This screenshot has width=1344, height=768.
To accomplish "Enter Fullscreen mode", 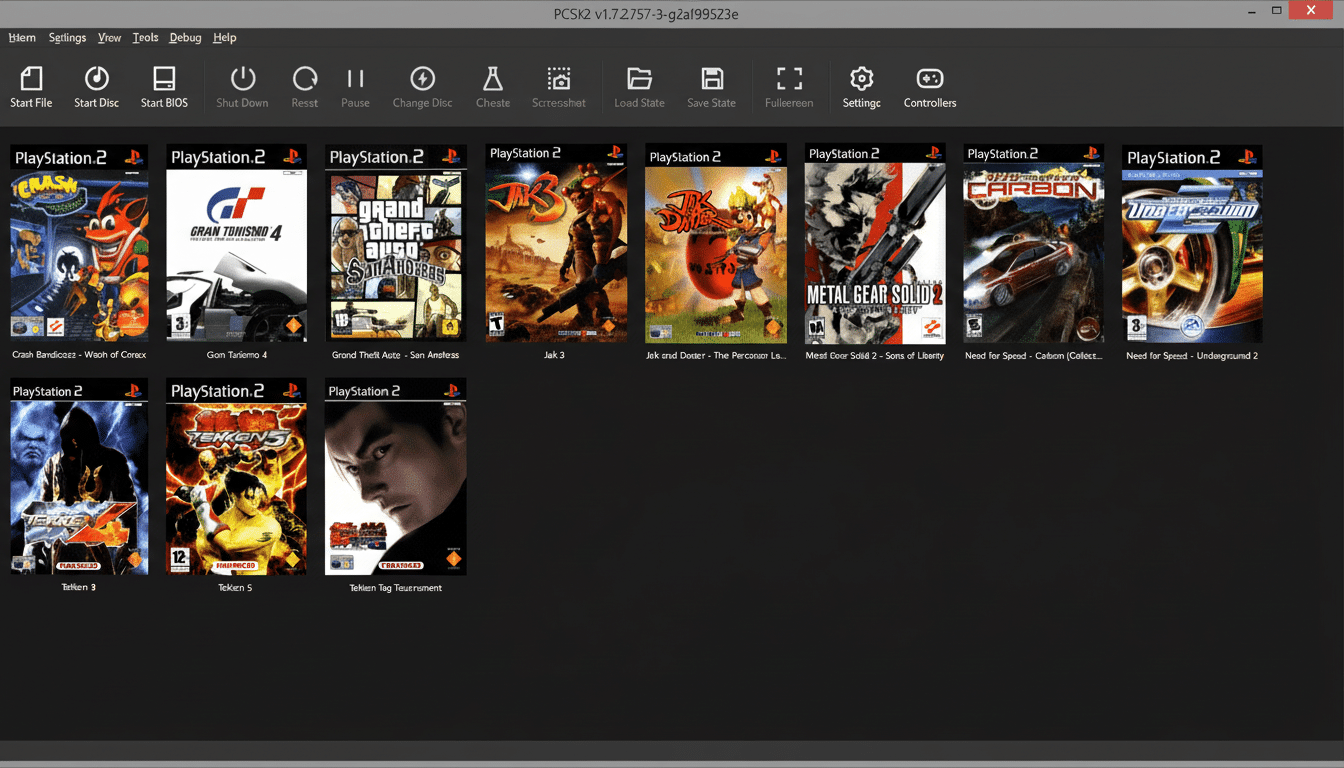I will click(789, 85).
